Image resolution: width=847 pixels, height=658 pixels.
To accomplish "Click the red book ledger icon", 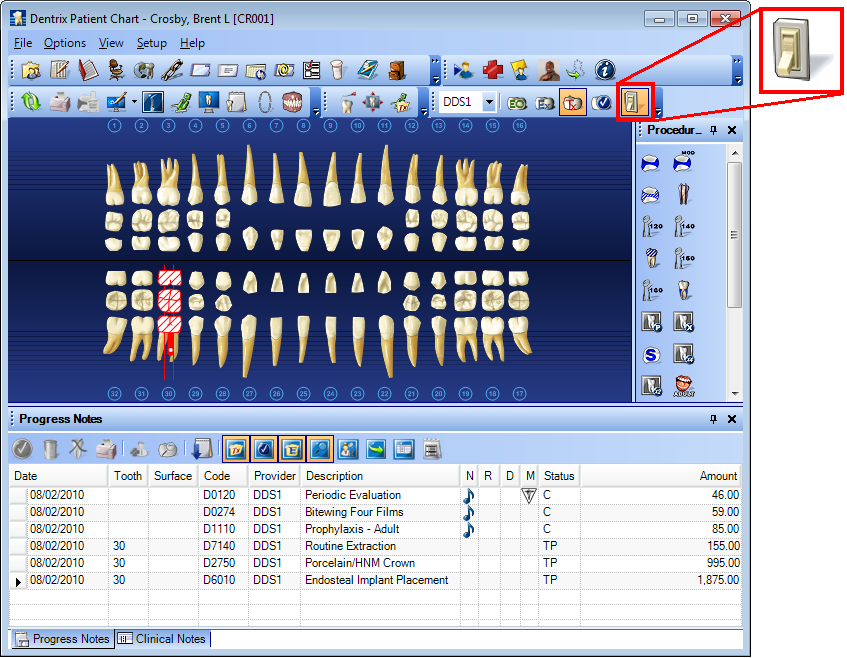I will [x=88, y=70].
